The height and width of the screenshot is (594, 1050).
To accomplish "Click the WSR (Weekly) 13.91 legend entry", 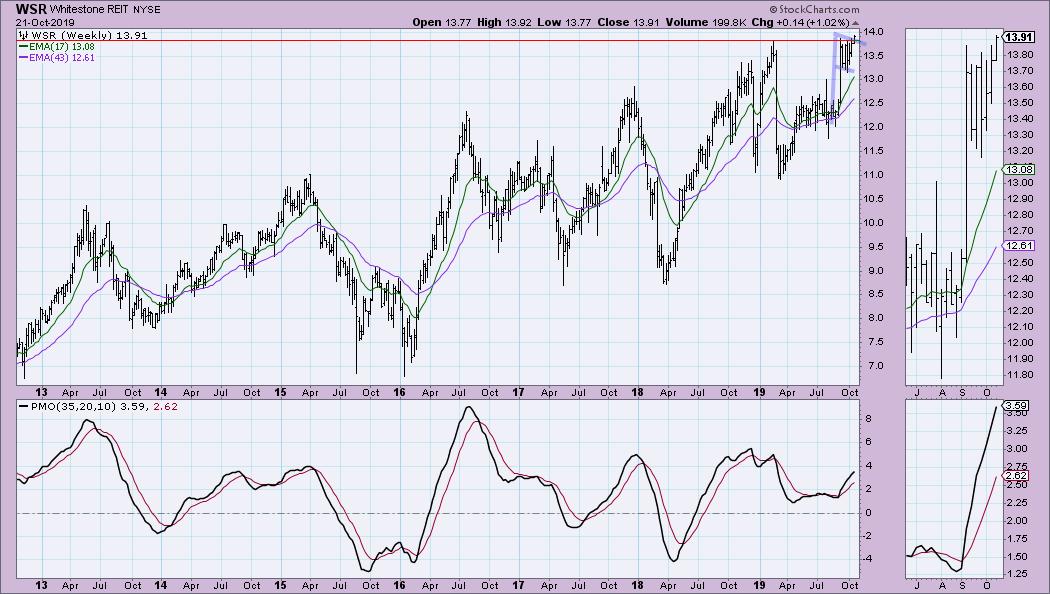I will pos(88,35).
